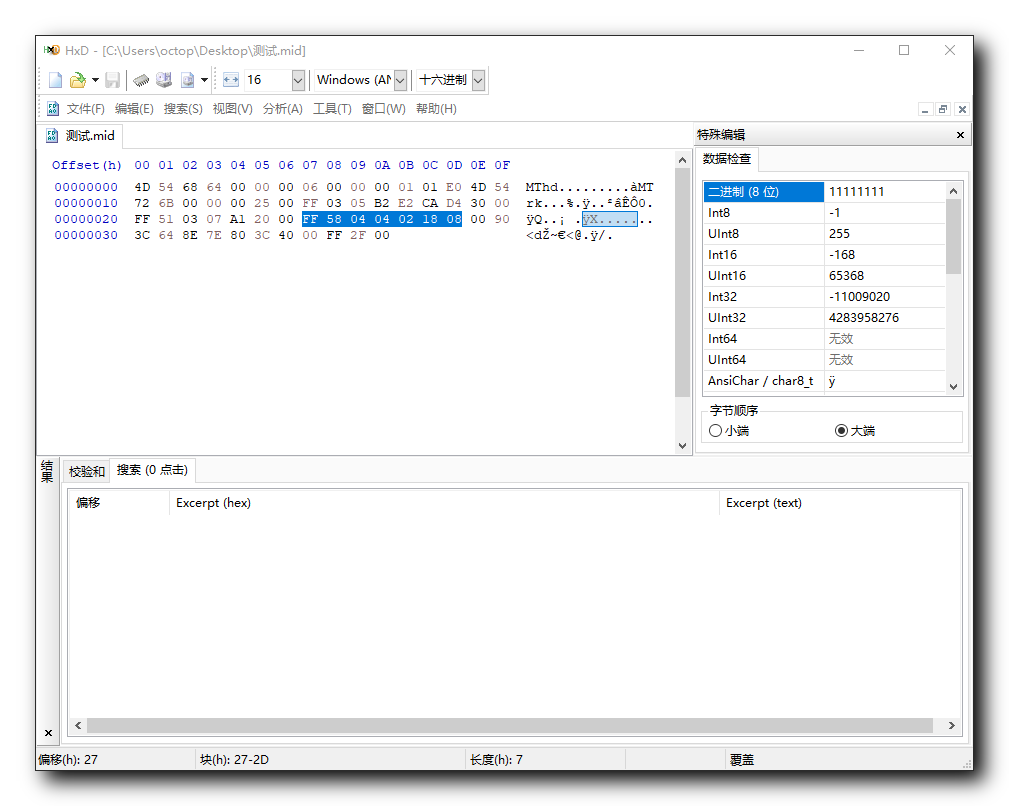This screenshot has height=806, width=1009.
Task: Open the bytes per row 16 dropdown
Action: [298, 80]
